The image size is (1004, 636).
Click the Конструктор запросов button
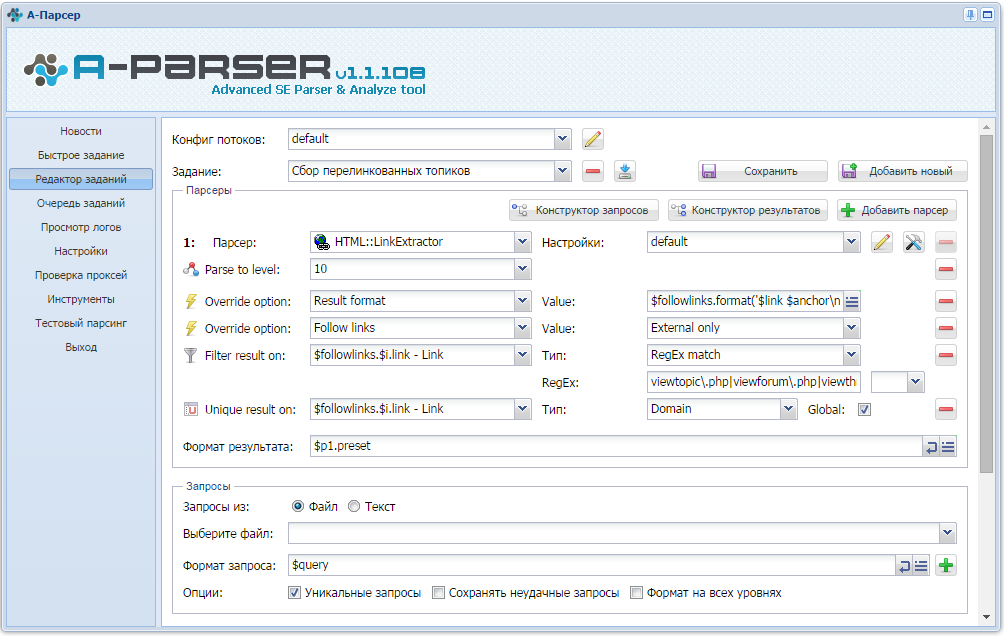pyautogui.click(x=583, y=210)
